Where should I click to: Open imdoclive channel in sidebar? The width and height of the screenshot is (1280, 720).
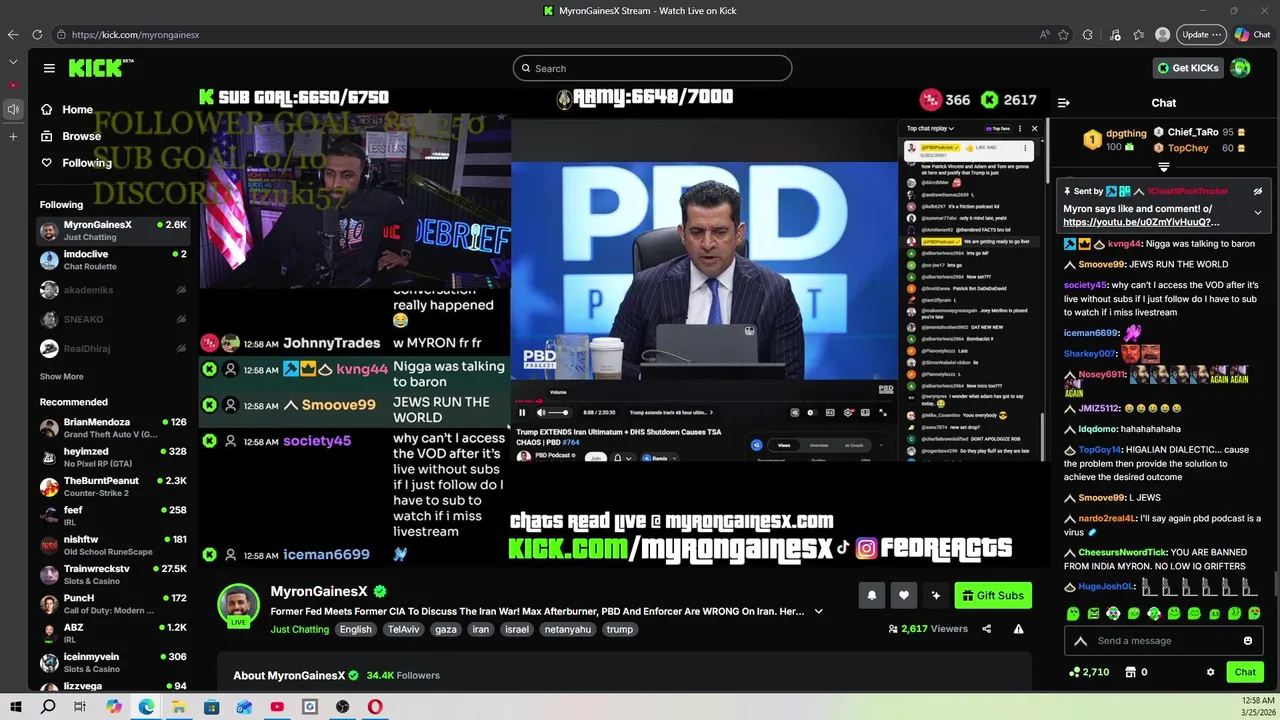point(113,260)
